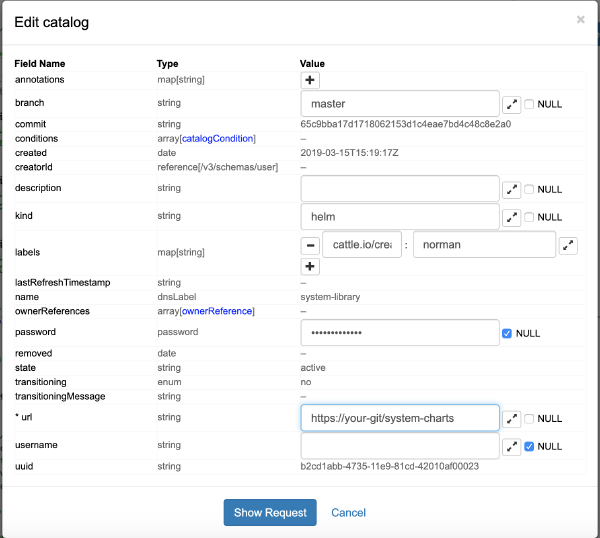Image resolution: width=600 pixels, height=538 pixels.
Task: Click the Show Request button
Action: pyautogui.click(x=269, y=512)
